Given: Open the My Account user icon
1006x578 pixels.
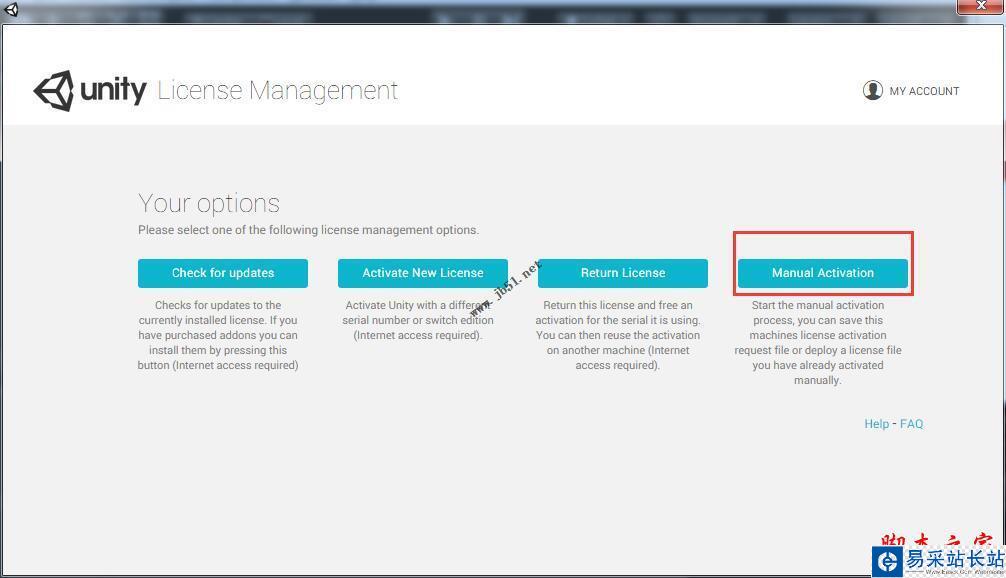Looking at the screenshot, I should click(x=873, y=90).
